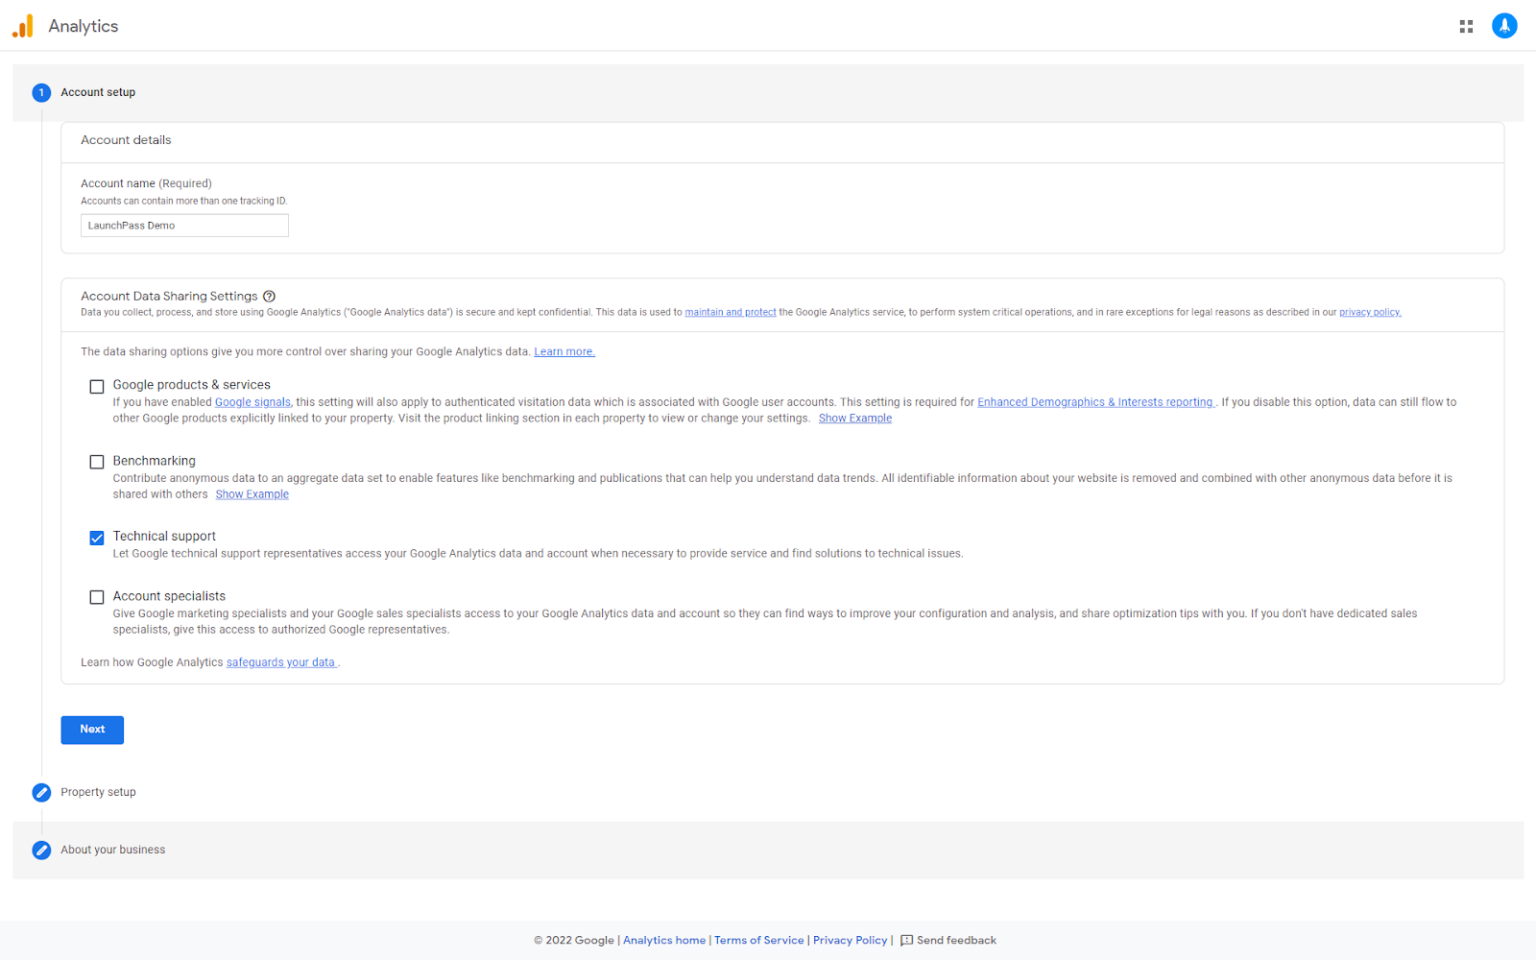Click the Property setup edit pencil icon
This screenshot has height=960, width=1536.
click(41, 792)
